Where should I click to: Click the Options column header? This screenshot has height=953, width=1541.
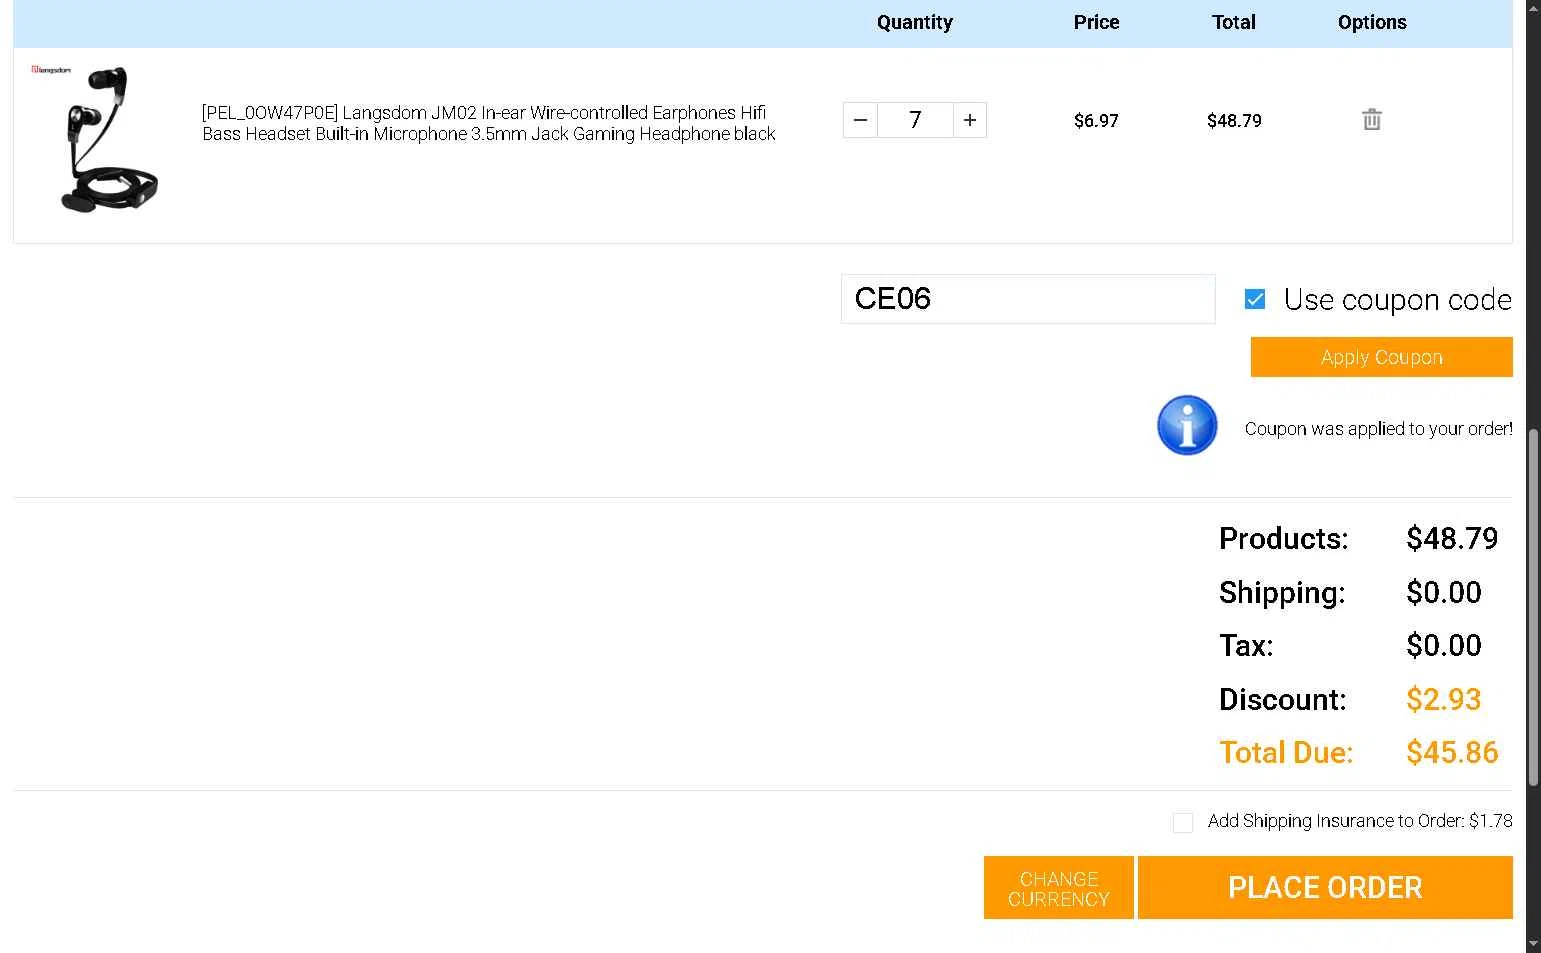click(1372, 22)
